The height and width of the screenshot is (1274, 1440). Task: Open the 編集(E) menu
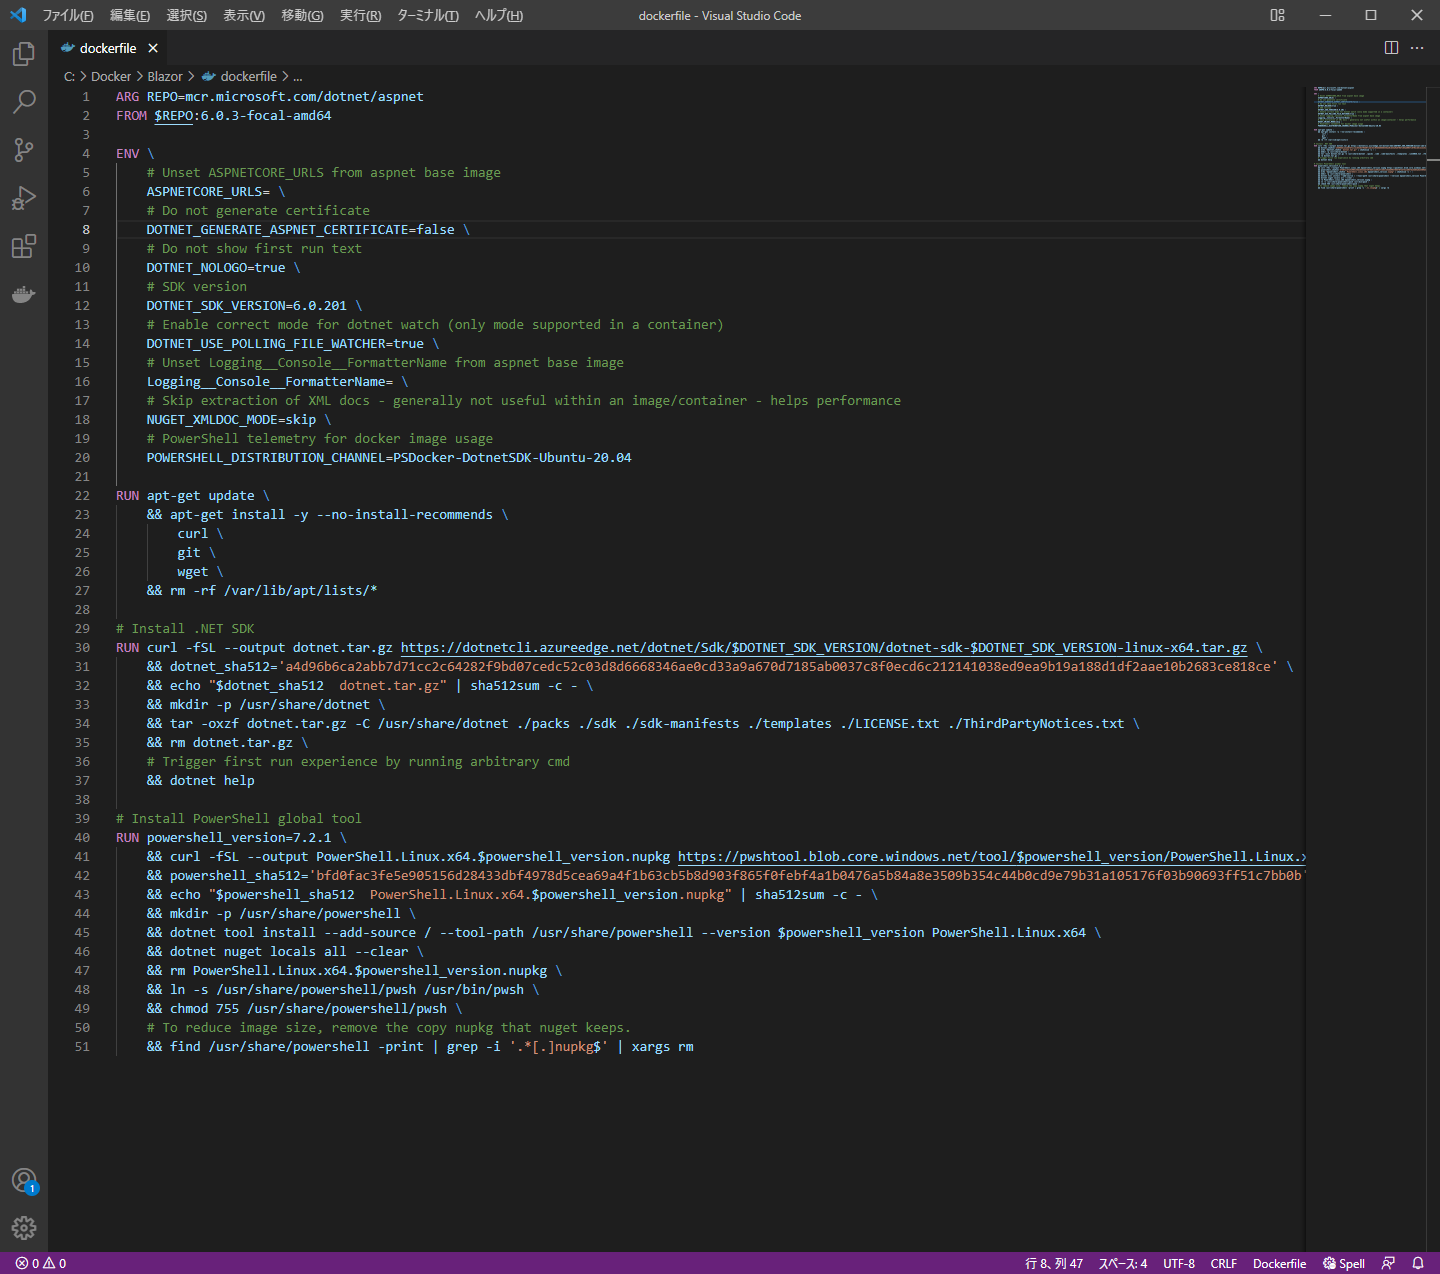(130, 15)
